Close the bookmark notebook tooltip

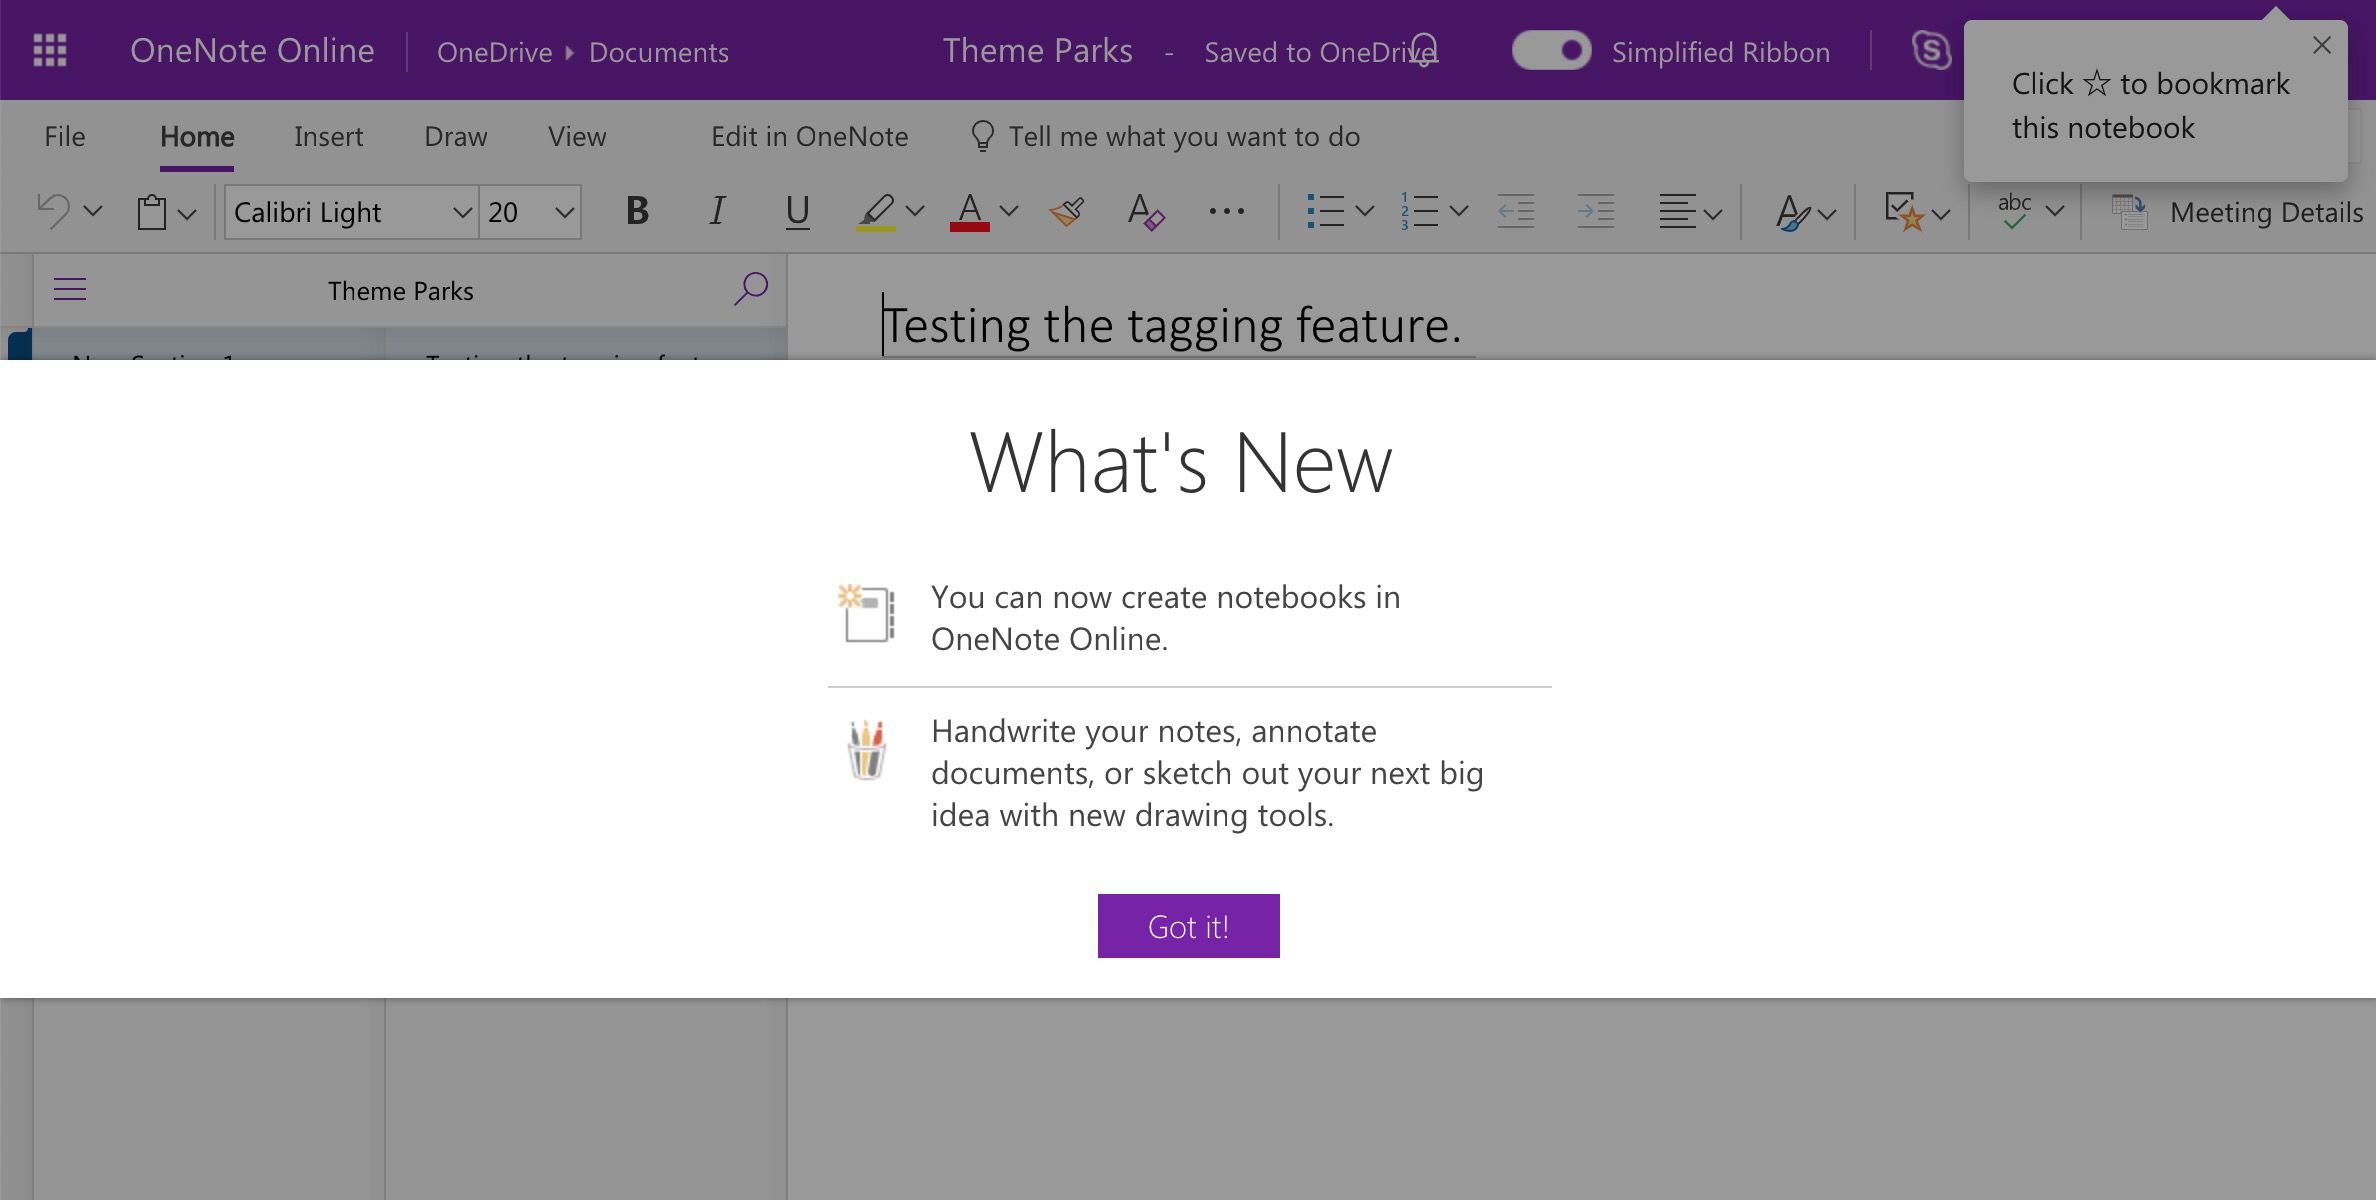pyautogui.click(x=2322, y=45)
